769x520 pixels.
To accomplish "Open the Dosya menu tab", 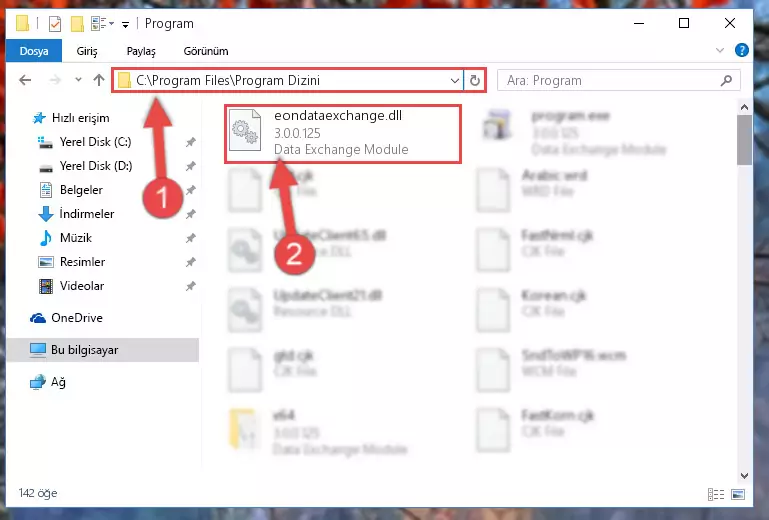I will [34, 51].
